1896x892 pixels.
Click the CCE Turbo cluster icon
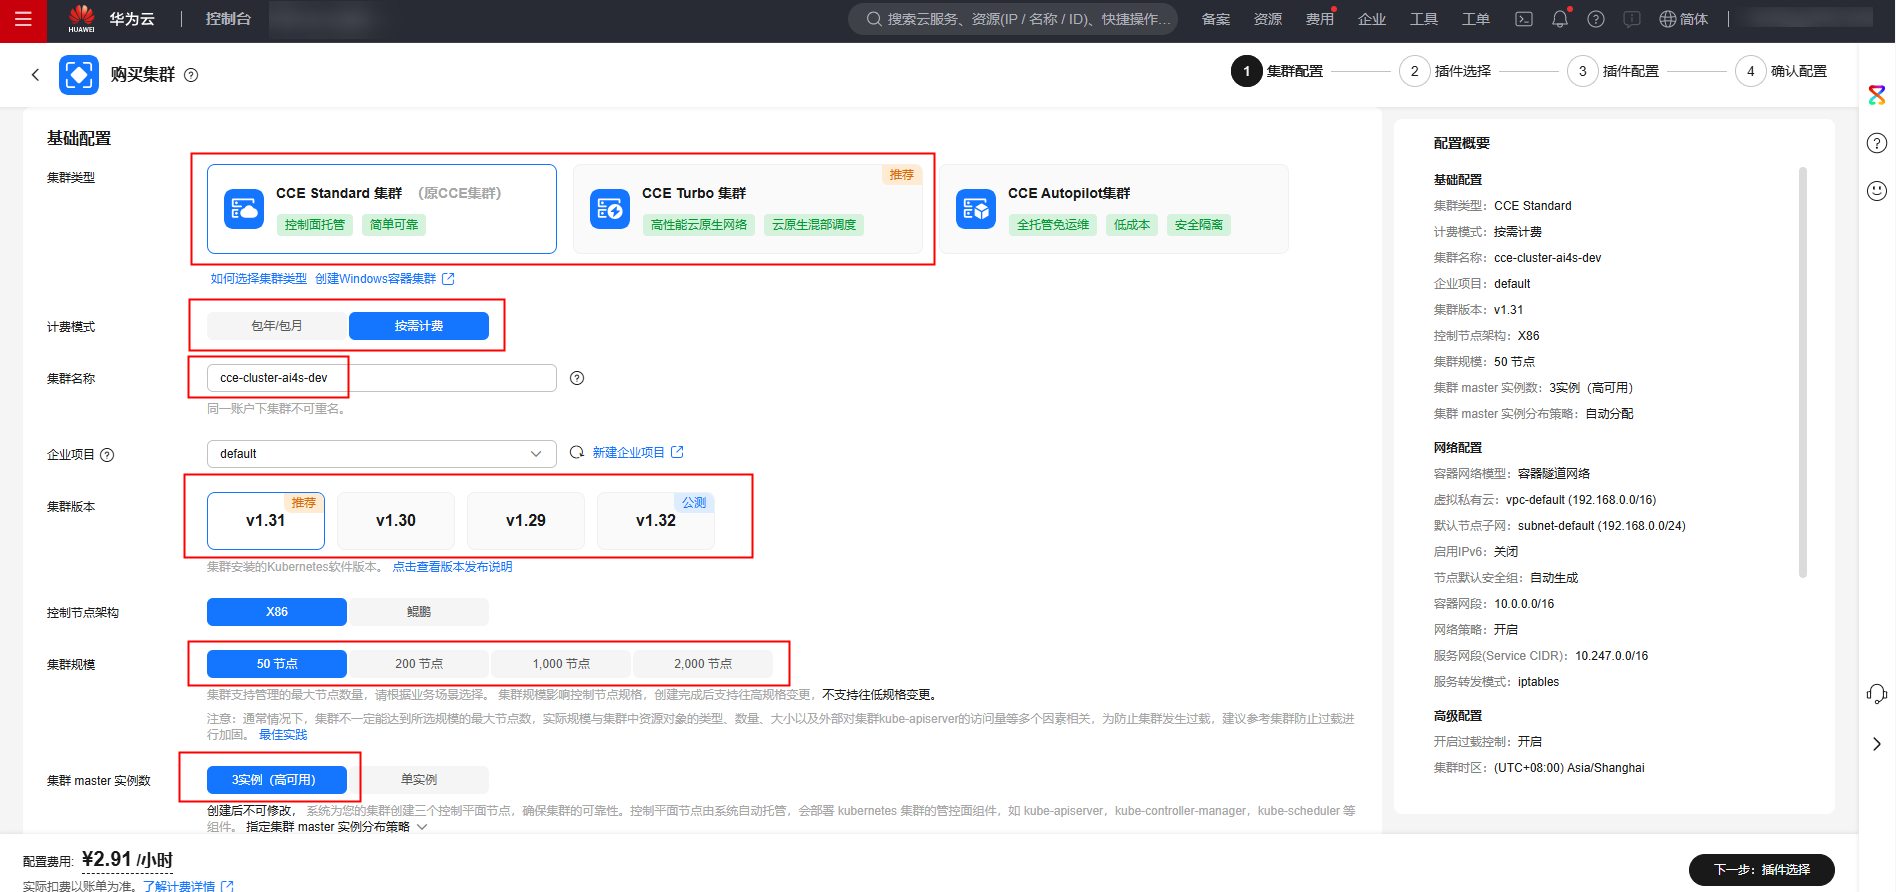(x=610, y=209)
